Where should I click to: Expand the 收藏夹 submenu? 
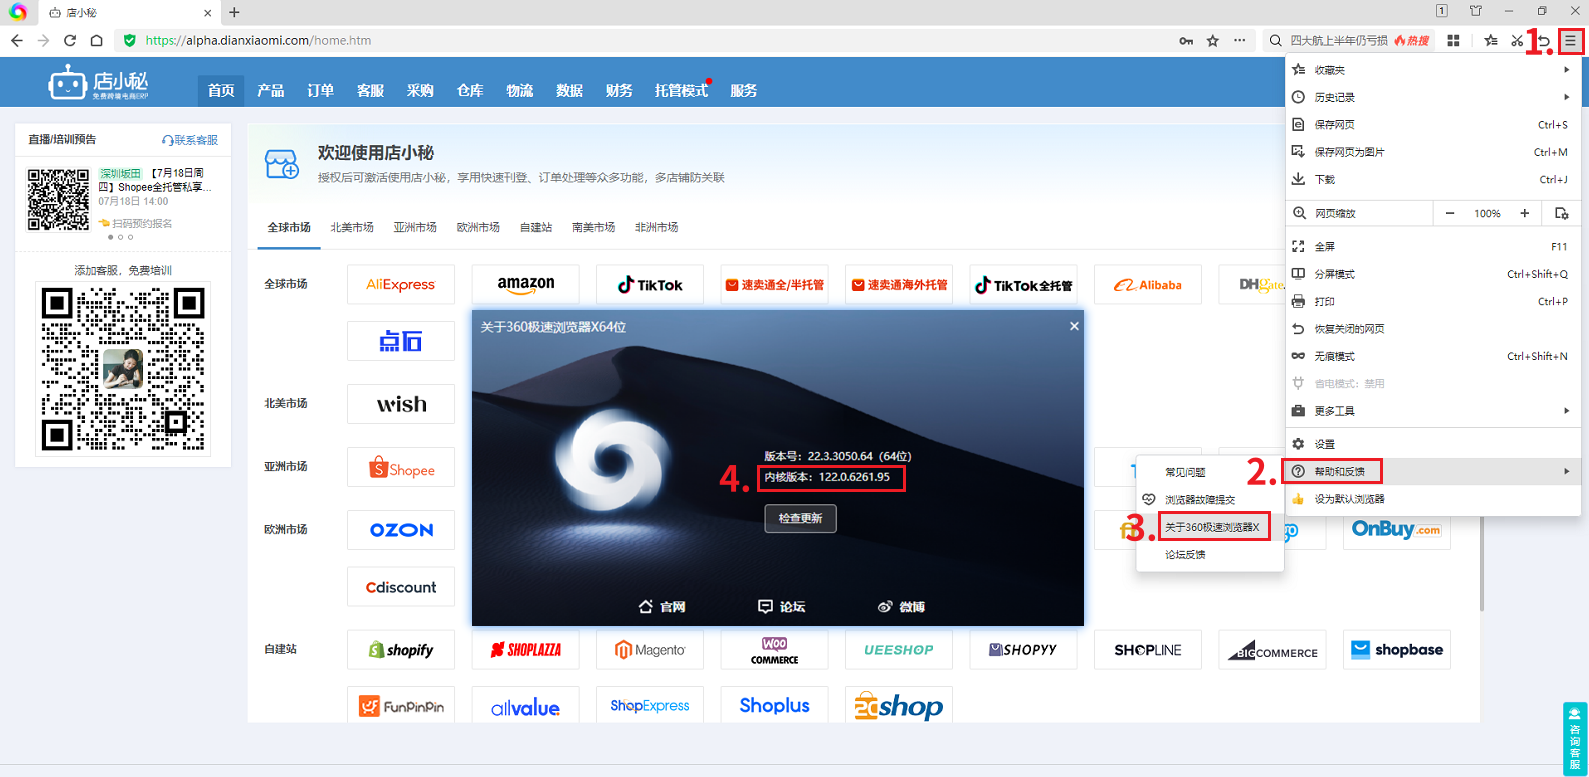tap(1432, 70)
